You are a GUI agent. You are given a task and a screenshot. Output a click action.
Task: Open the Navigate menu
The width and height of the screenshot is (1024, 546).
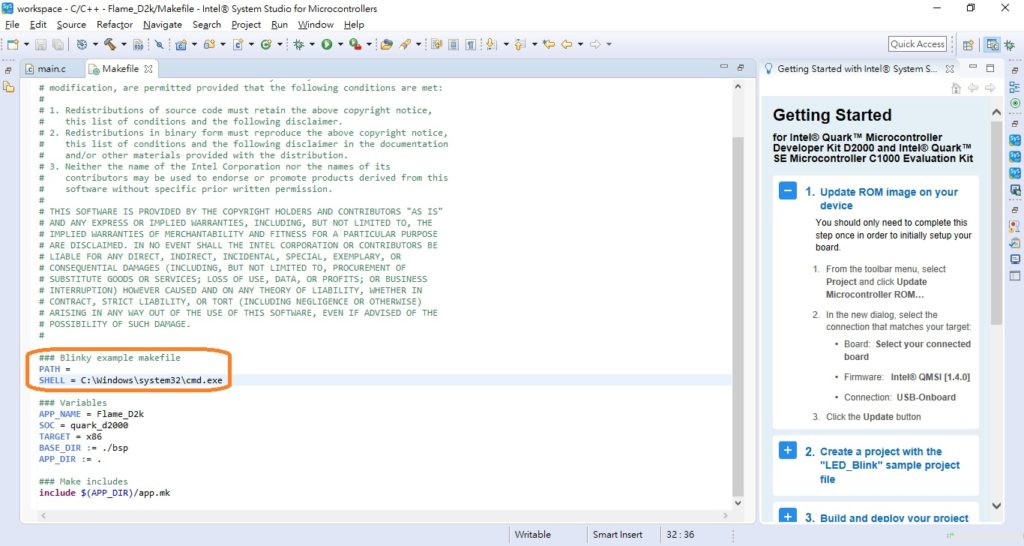pyautogui.click(x=163, y=24)
